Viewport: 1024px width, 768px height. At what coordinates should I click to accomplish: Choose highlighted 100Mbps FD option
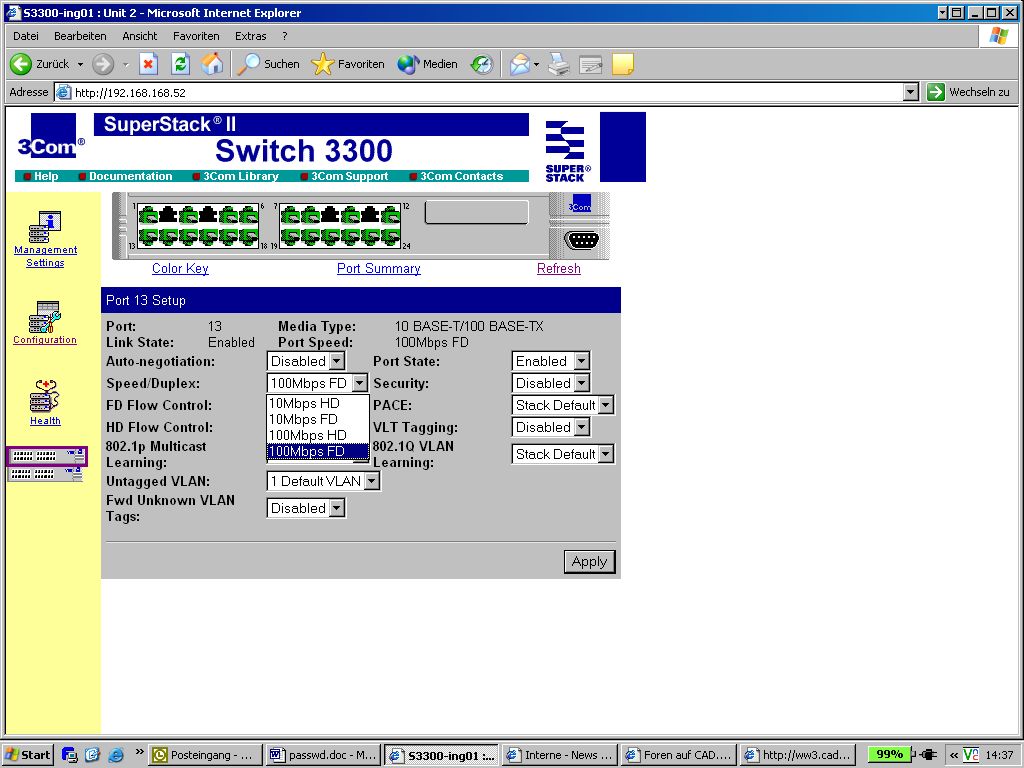click(317, 451)
